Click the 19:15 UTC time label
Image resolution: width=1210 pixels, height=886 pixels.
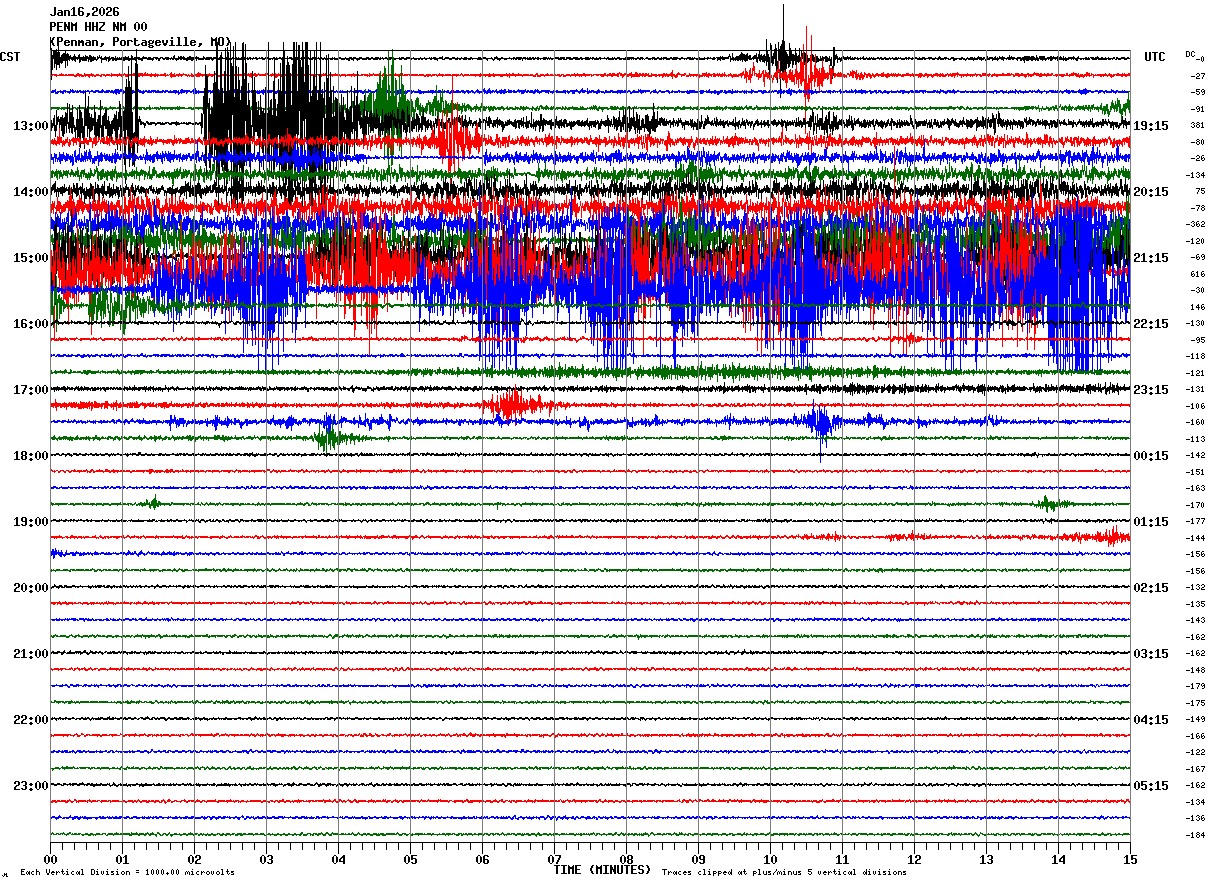pos(1151,126)
